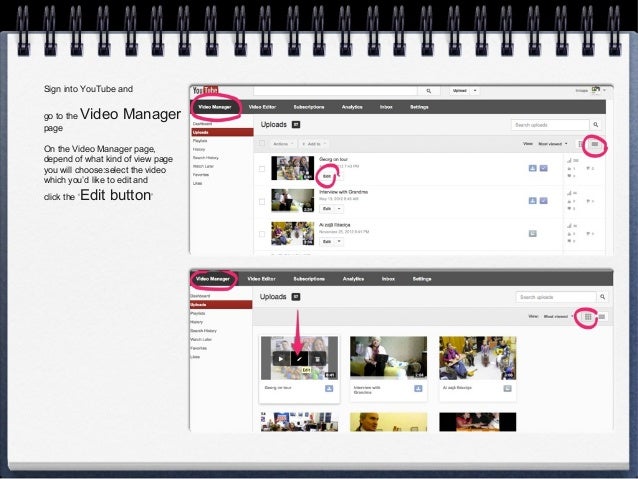Open the Most viewed sort dropdown in grid-view screenshot
This screenshot has height=479, width=638.
[558, 316]
